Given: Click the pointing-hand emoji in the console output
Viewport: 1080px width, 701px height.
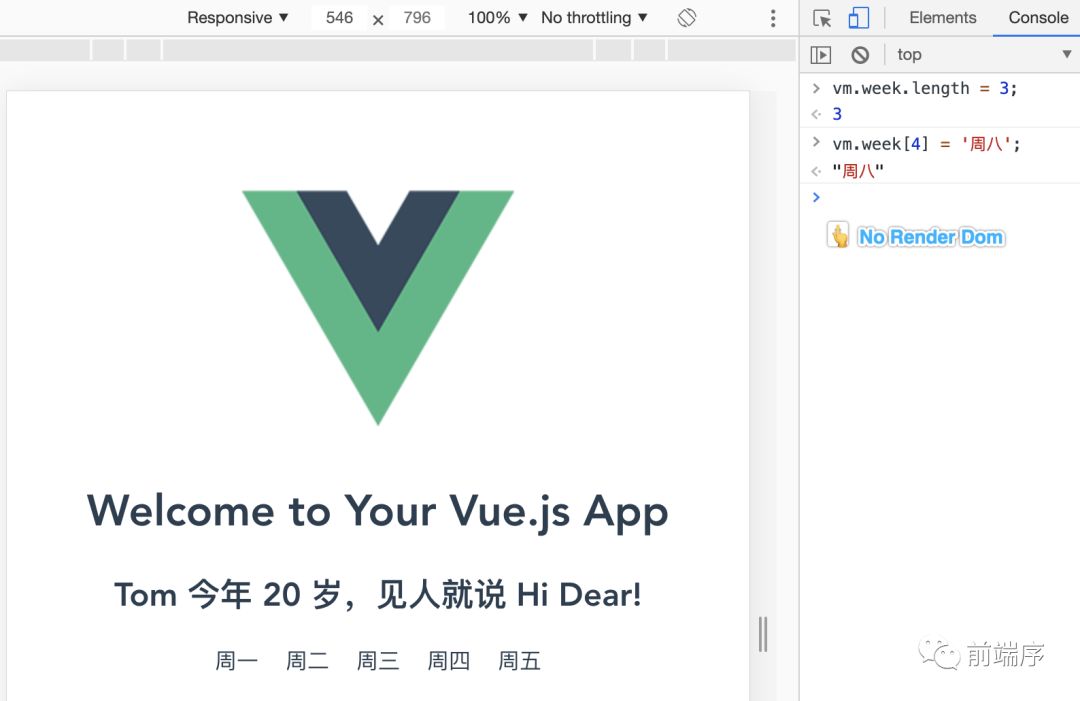Looking at the screenshot, I should (839, 236).
